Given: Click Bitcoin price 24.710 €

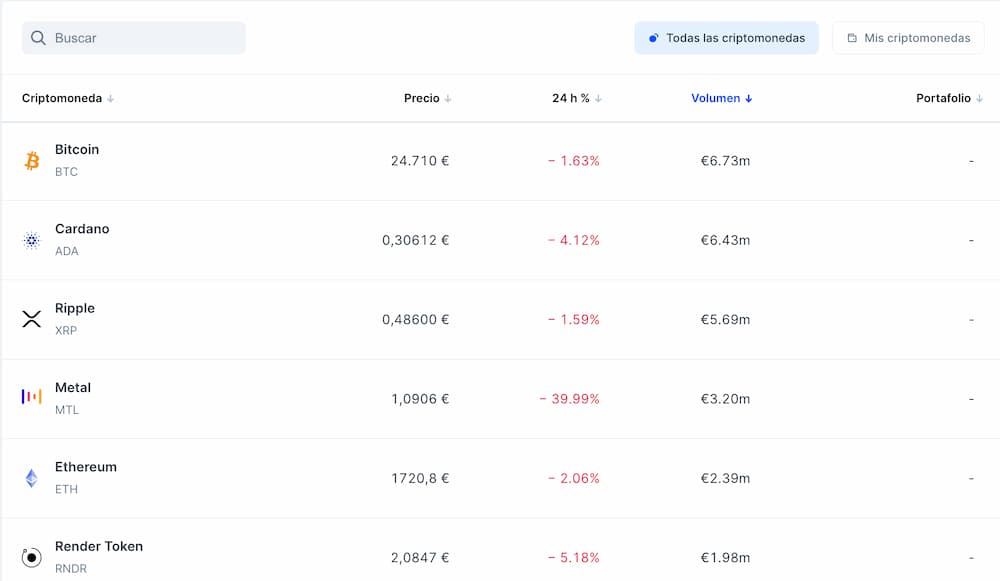Looking at the screenshot, I should point(420,161).
